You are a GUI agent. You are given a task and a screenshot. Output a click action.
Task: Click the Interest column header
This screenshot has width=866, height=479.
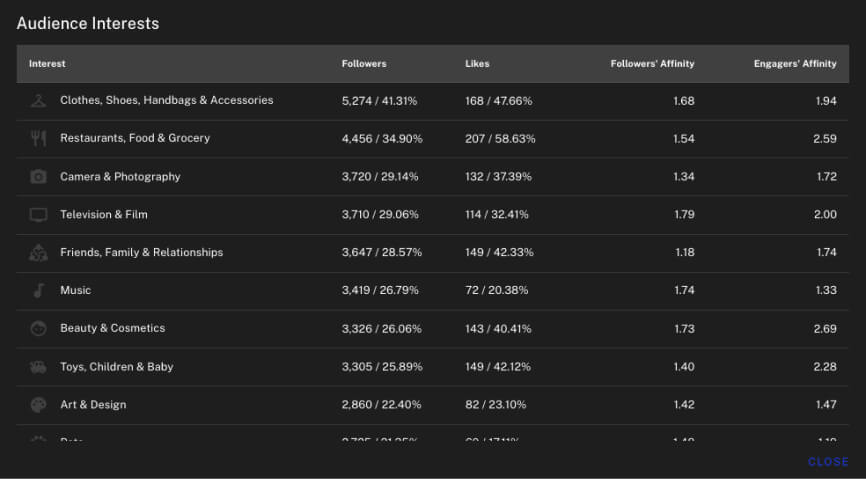47,64
